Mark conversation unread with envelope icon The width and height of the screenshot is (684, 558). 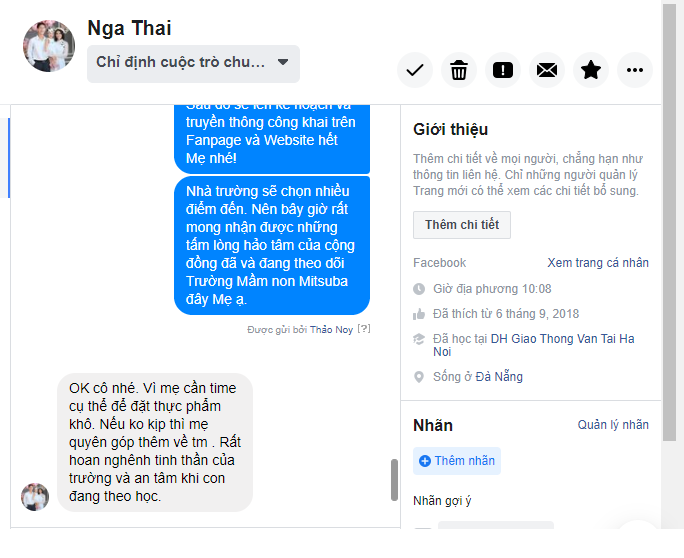(547, 70)
